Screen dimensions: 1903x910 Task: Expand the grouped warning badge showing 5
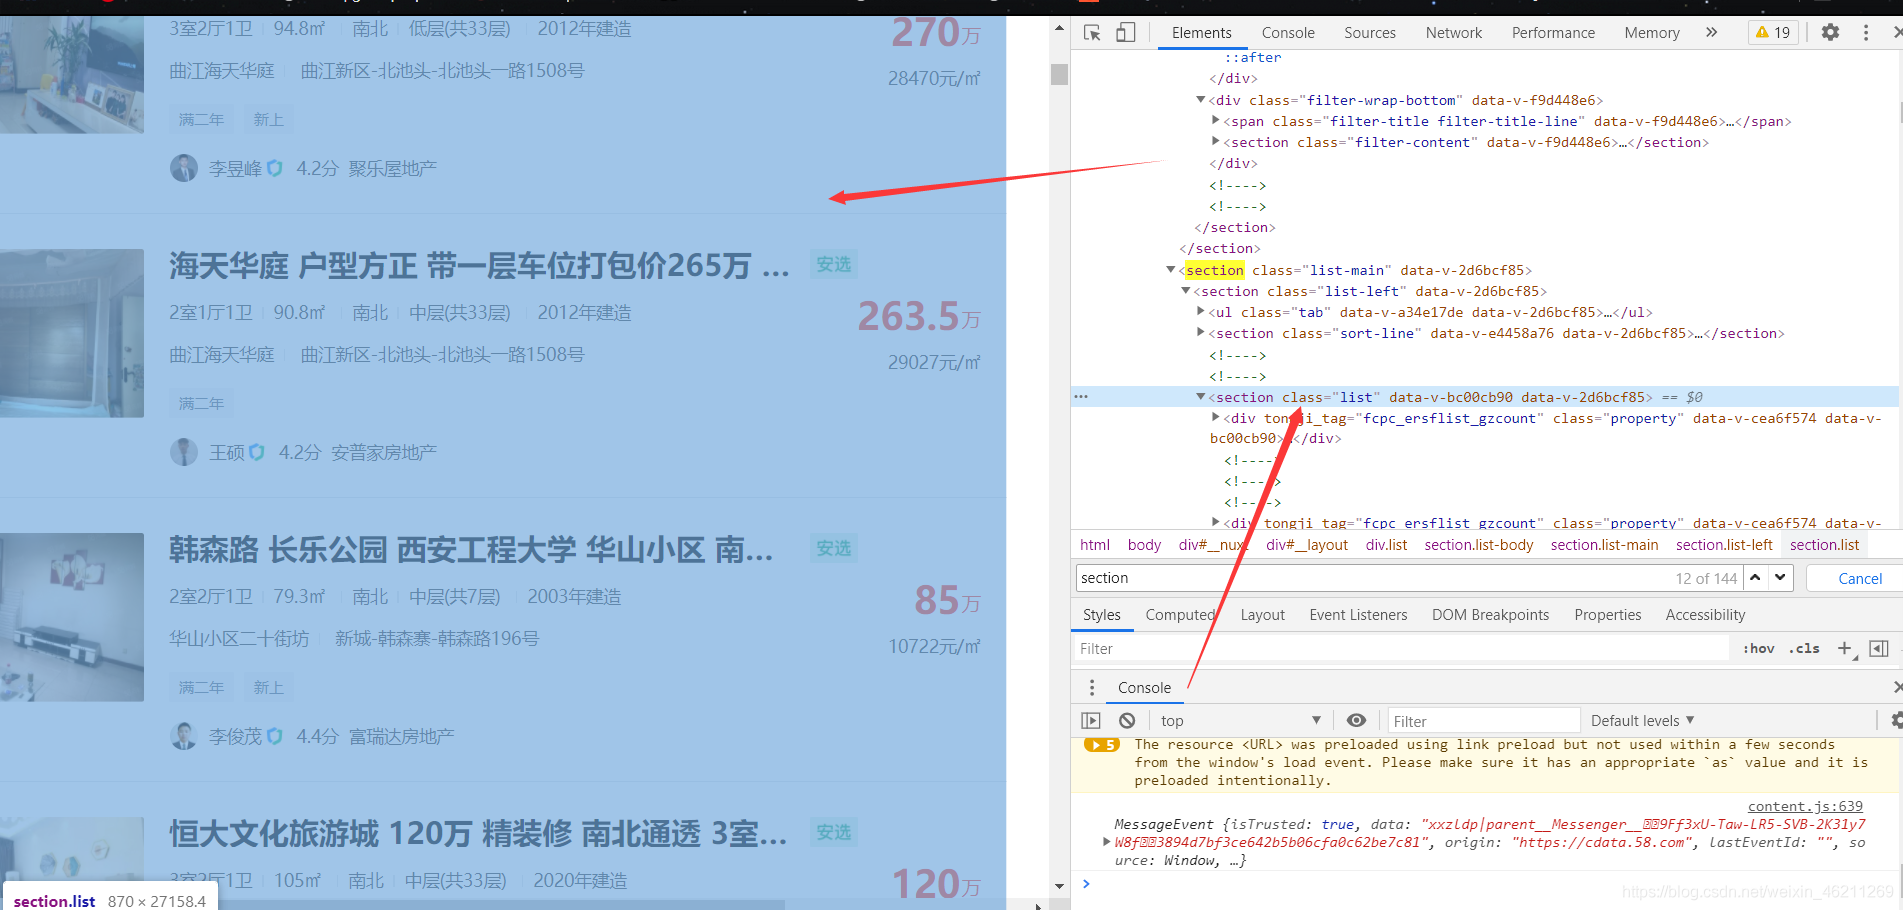(x=1102, y=745)
